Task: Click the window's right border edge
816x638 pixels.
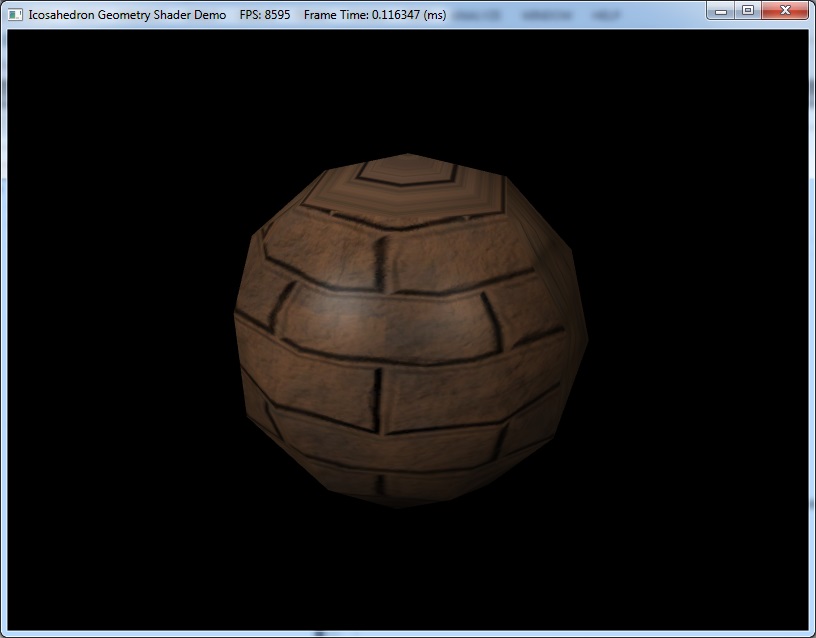Action: (x=812, y=330)
